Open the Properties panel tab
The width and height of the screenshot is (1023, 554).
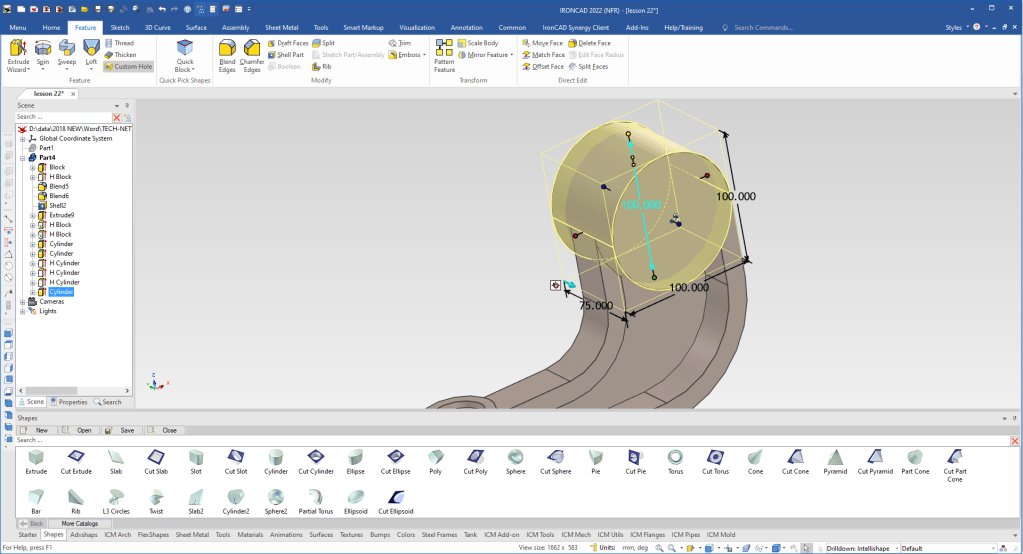point(70,402)
